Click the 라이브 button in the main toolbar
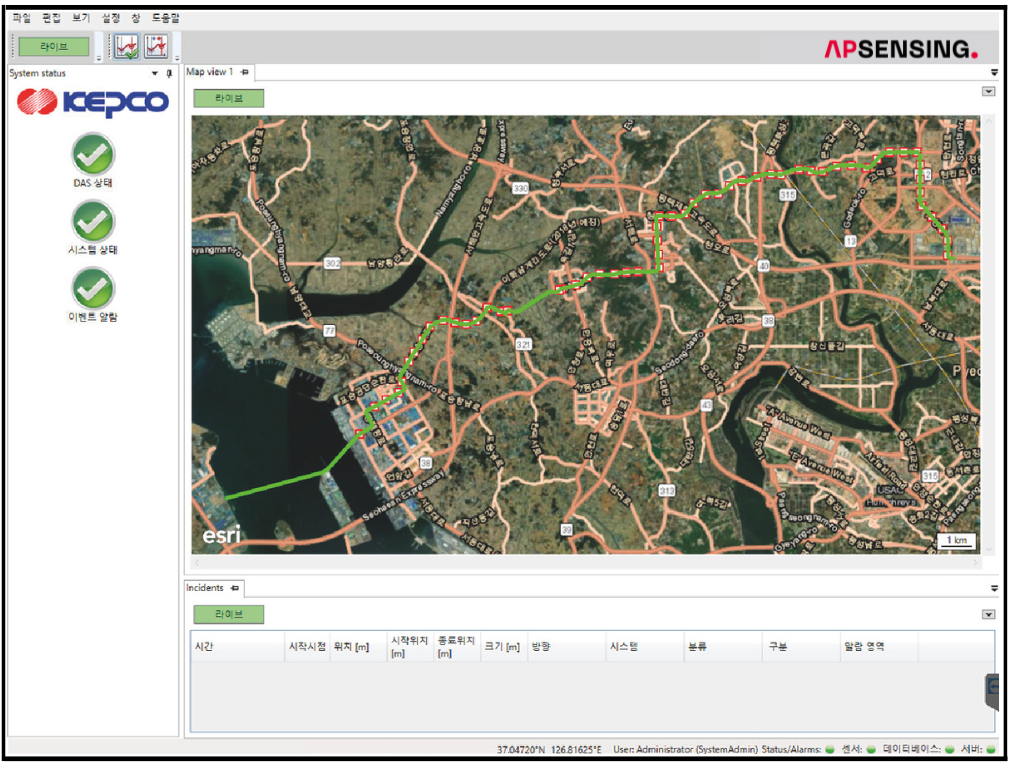Viewport: 1012px width, 768px height. [x=54, y=46]
